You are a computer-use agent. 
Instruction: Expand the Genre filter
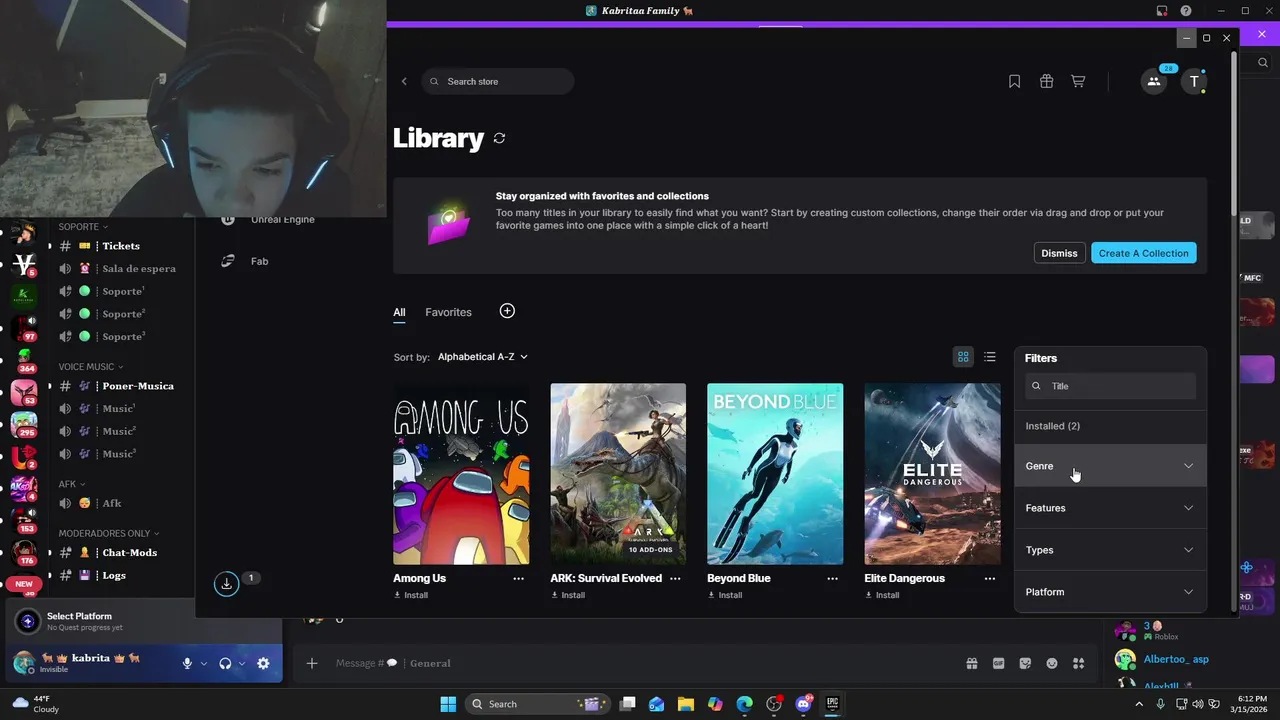coord(1110,466)
